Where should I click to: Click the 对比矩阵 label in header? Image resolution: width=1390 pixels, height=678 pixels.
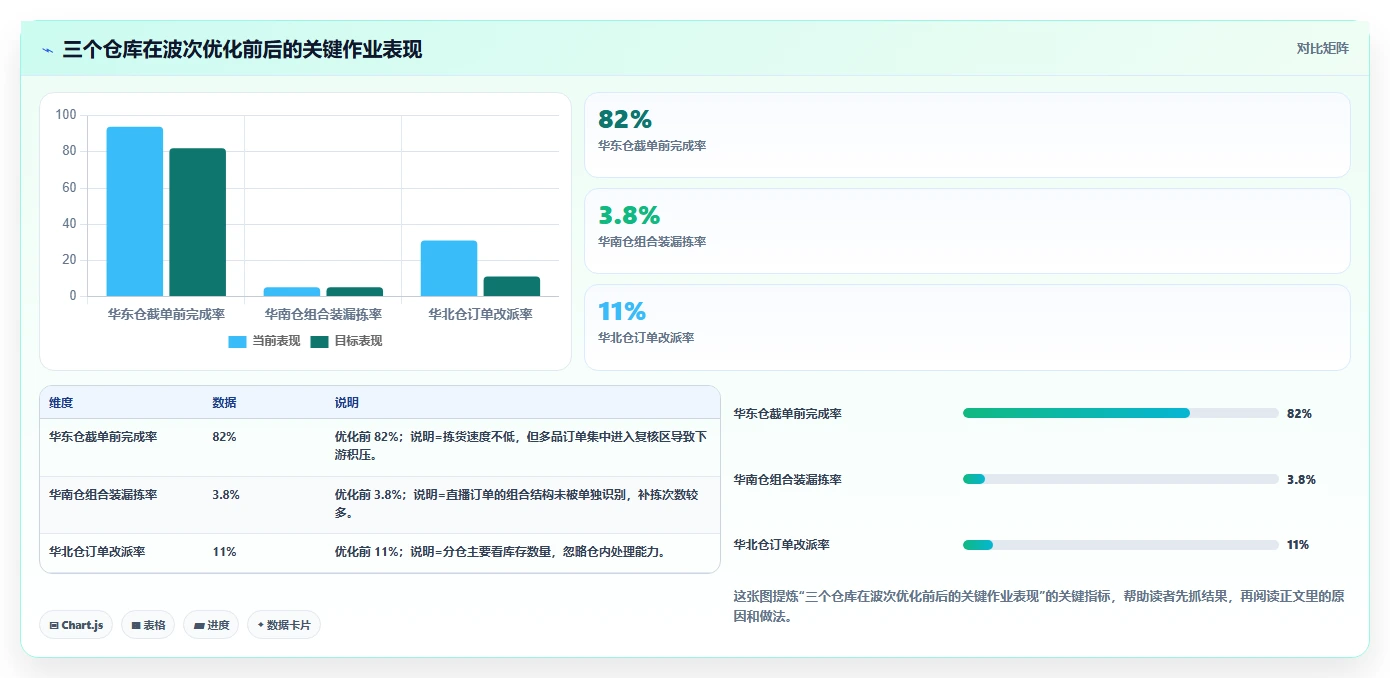point(1322,48)
